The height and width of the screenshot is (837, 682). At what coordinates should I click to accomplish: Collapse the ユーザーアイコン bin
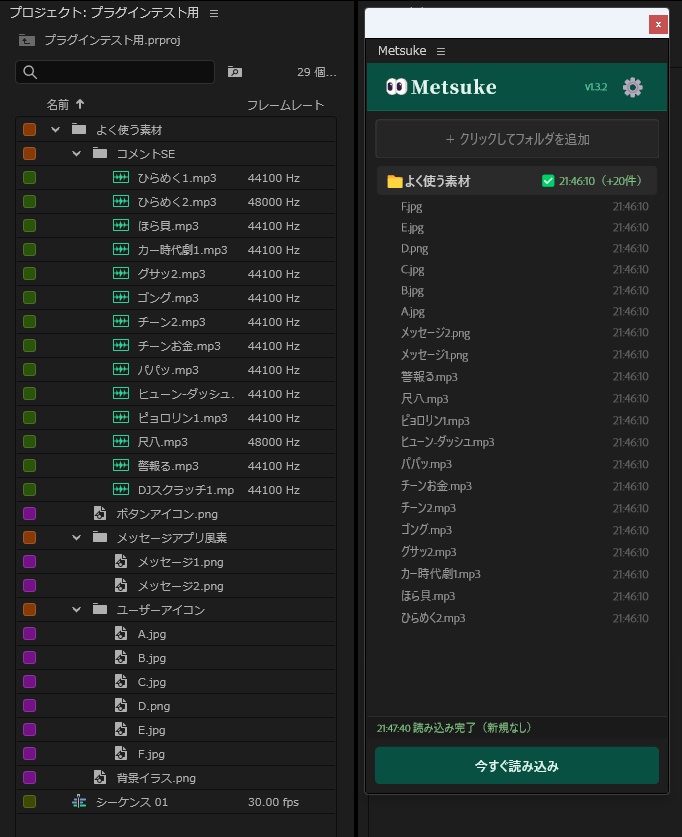pos(76,610)
